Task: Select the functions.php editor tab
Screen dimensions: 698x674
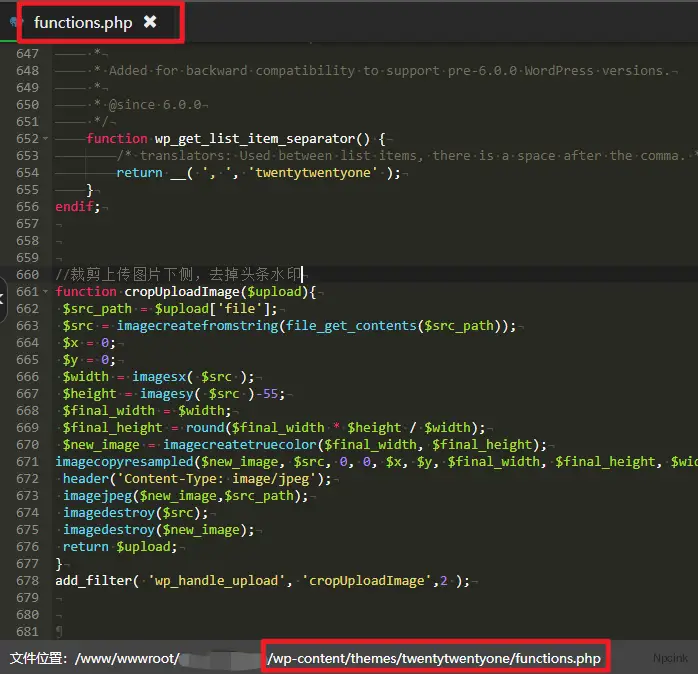Action: [x=83, y=22]
